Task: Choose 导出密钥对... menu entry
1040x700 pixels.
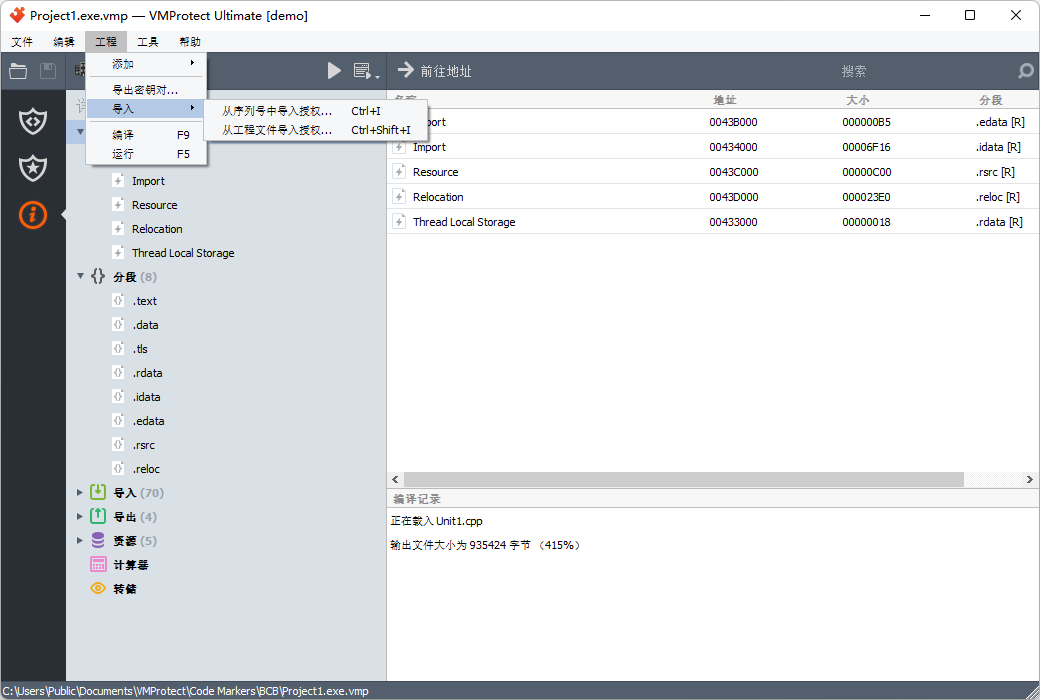Action: coord(147,90)
